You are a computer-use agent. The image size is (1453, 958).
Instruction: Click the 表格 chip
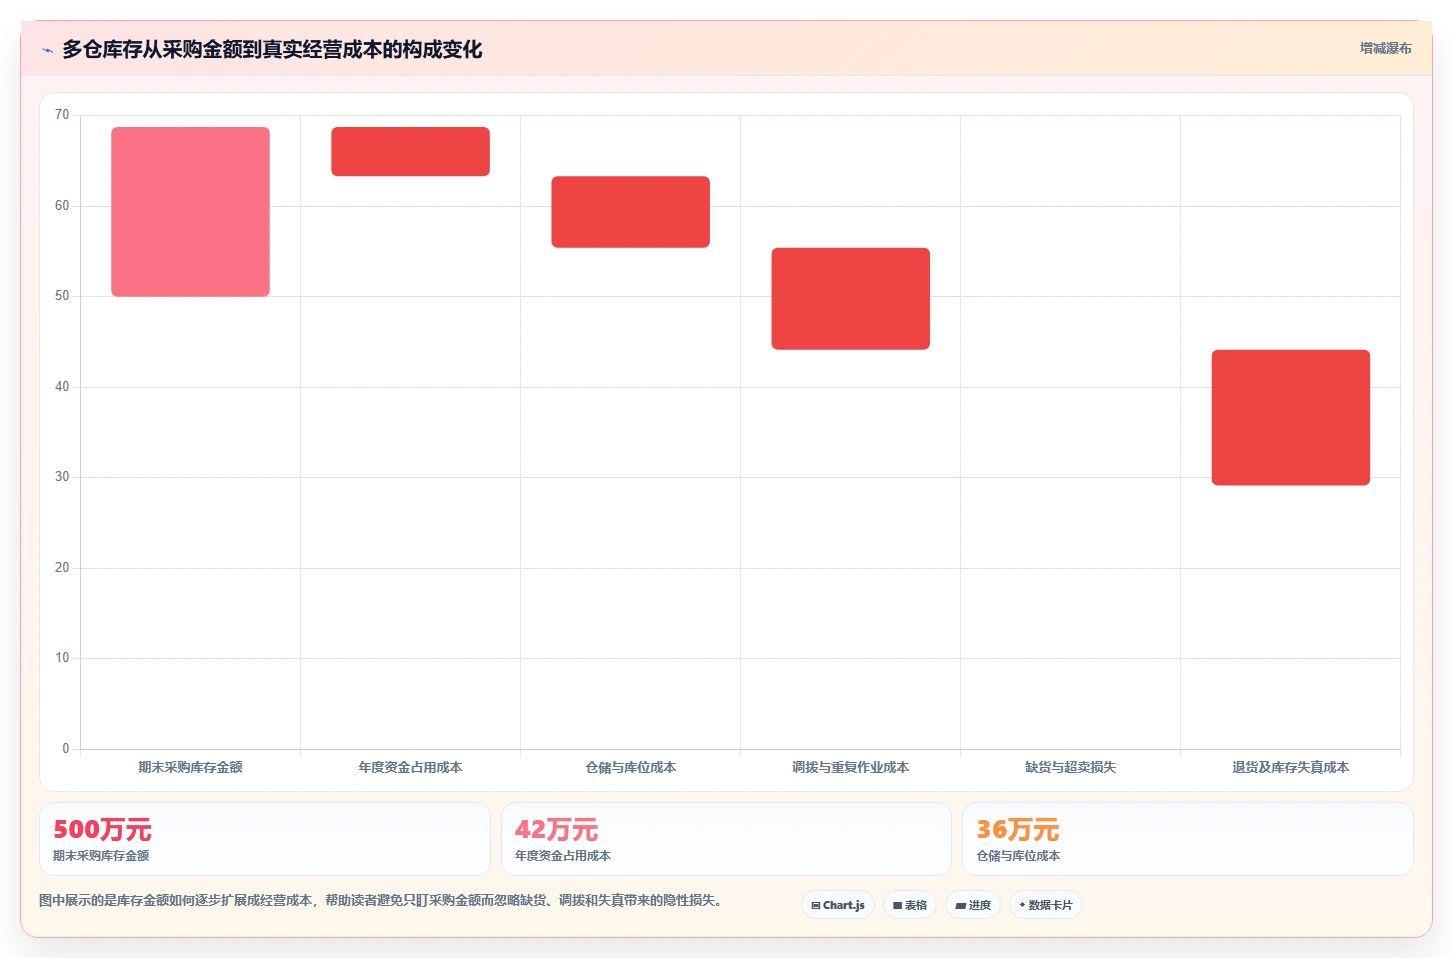pos(910,905)
